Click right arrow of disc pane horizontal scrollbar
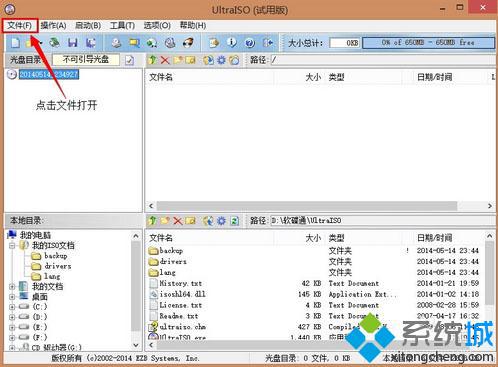 490,206
